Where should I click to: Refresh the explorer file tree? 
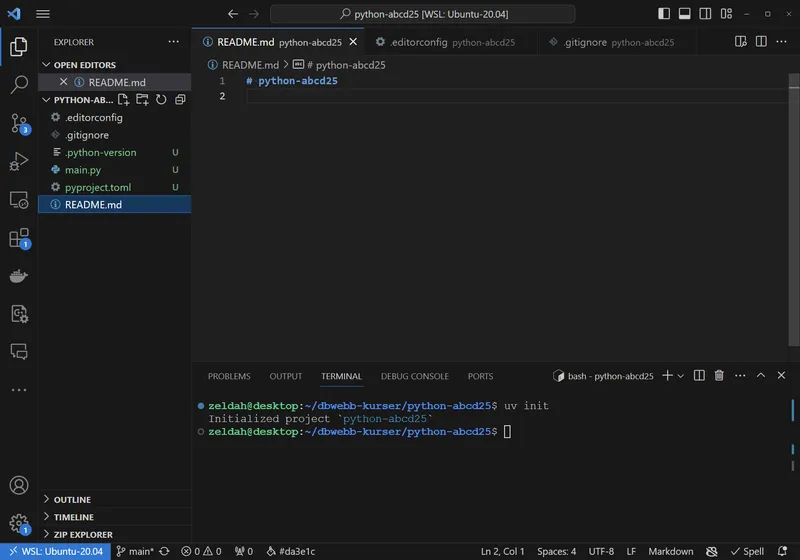pyautogui.click(x=161, y=99)
